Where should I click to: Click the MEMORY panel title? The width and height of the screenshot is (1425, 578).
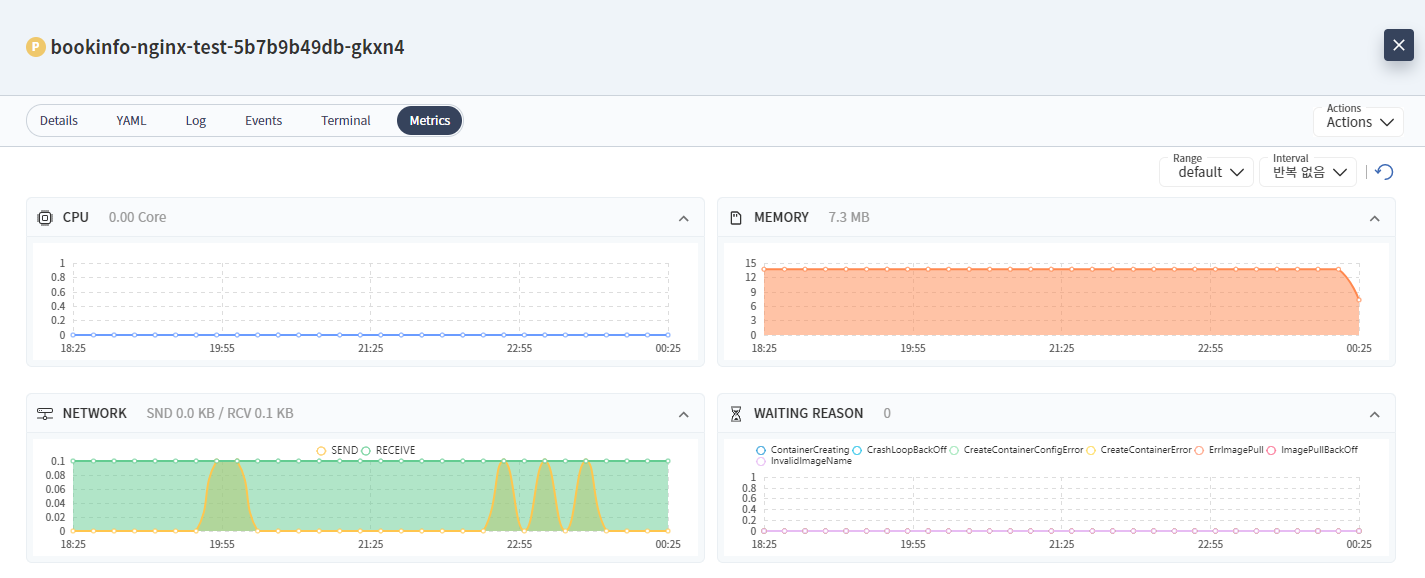[x=782, y=217]
